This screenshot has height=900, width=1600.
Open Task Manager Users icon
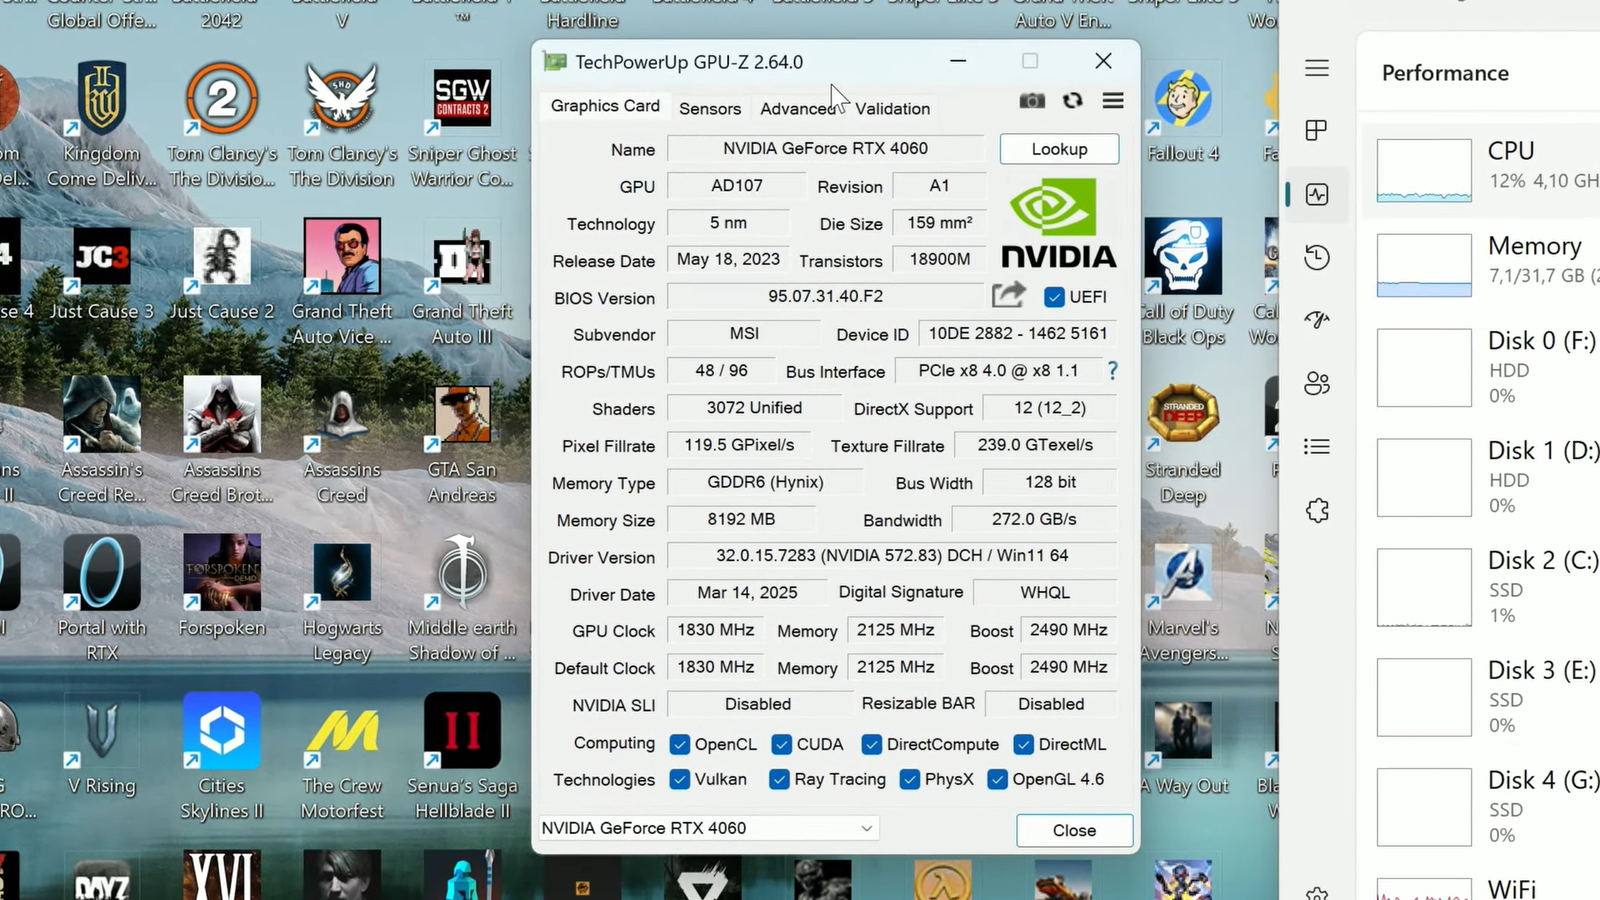[1317, 383]
